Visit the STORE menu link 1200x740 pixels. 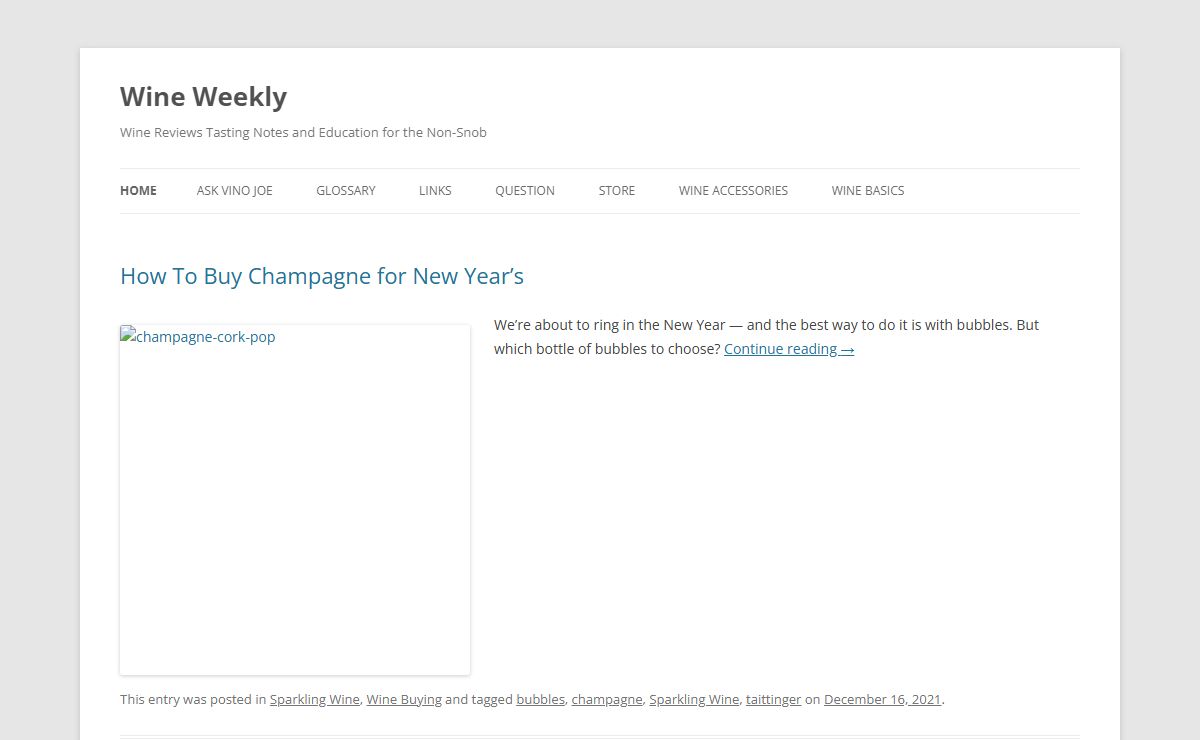(617, 191)
